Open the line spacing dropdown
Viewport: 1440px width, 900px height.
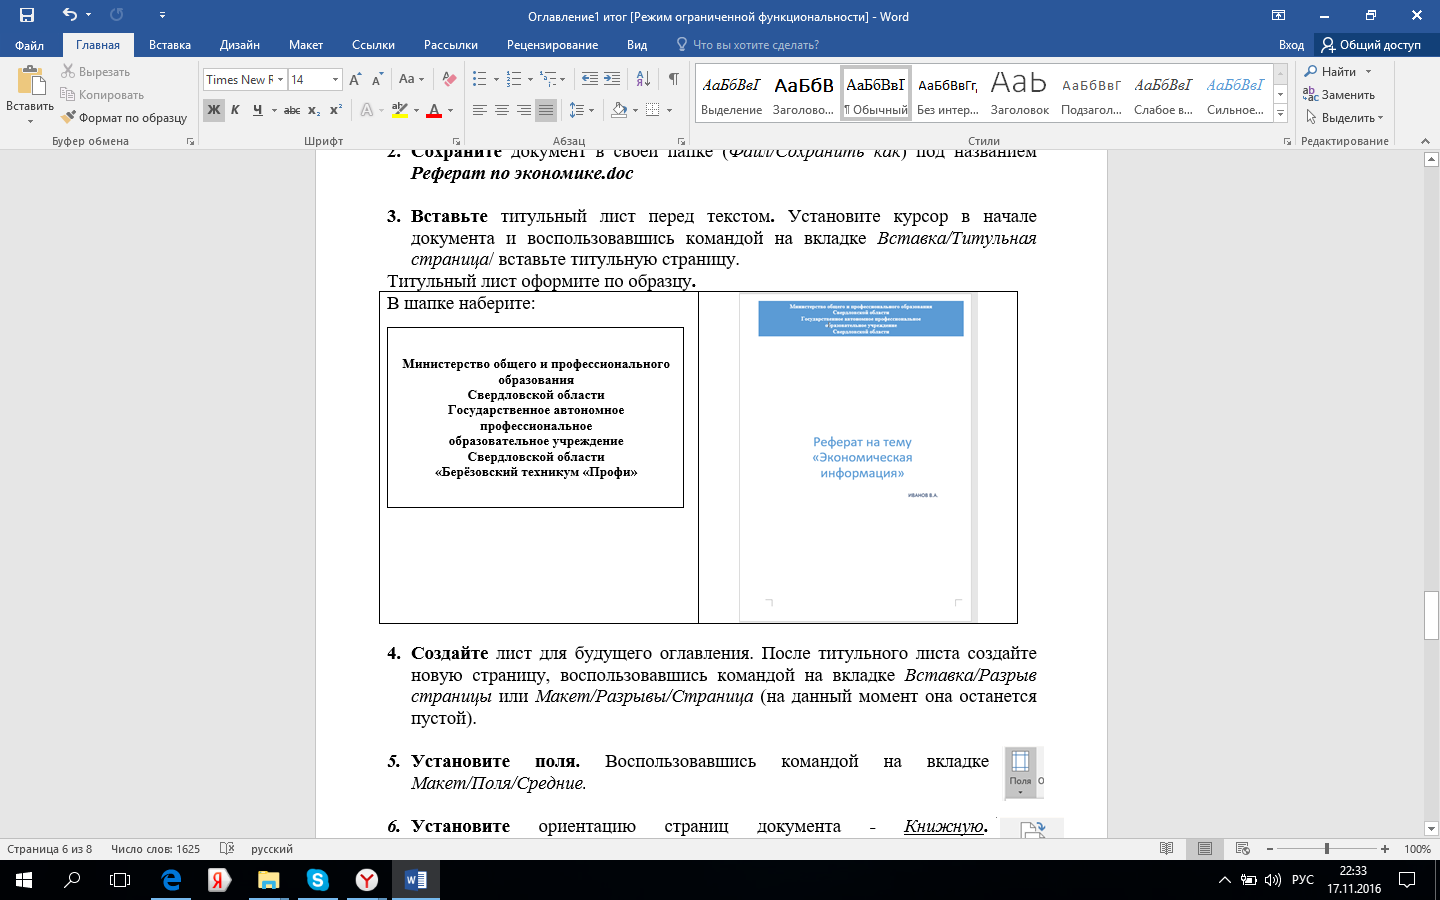[x=582, y=110]
